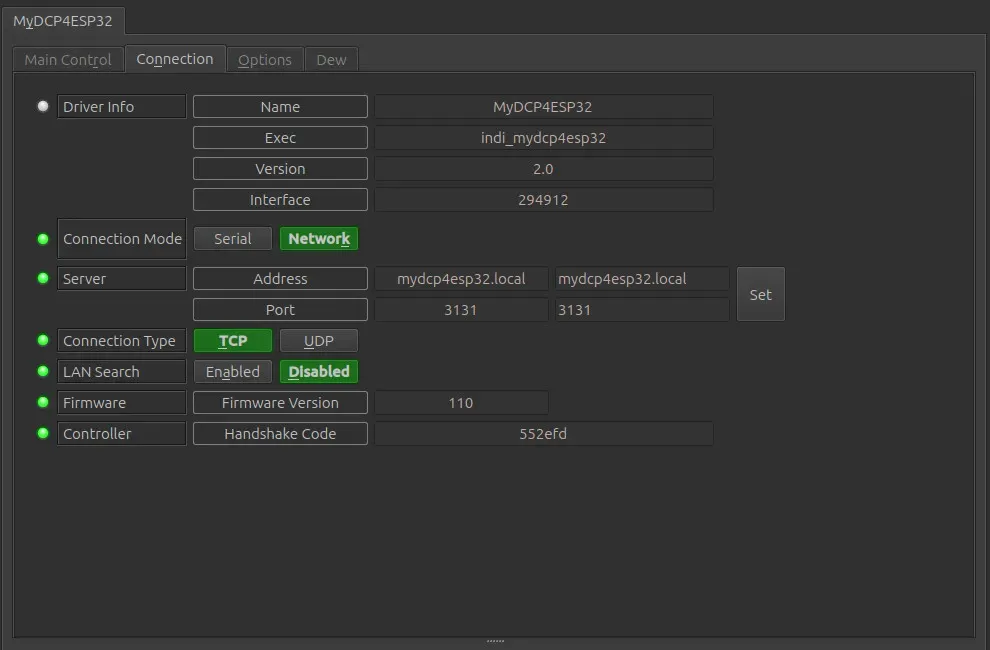990x650 pixels.
Task: Select the Connection tab
Action: click(x=175, y=59)
